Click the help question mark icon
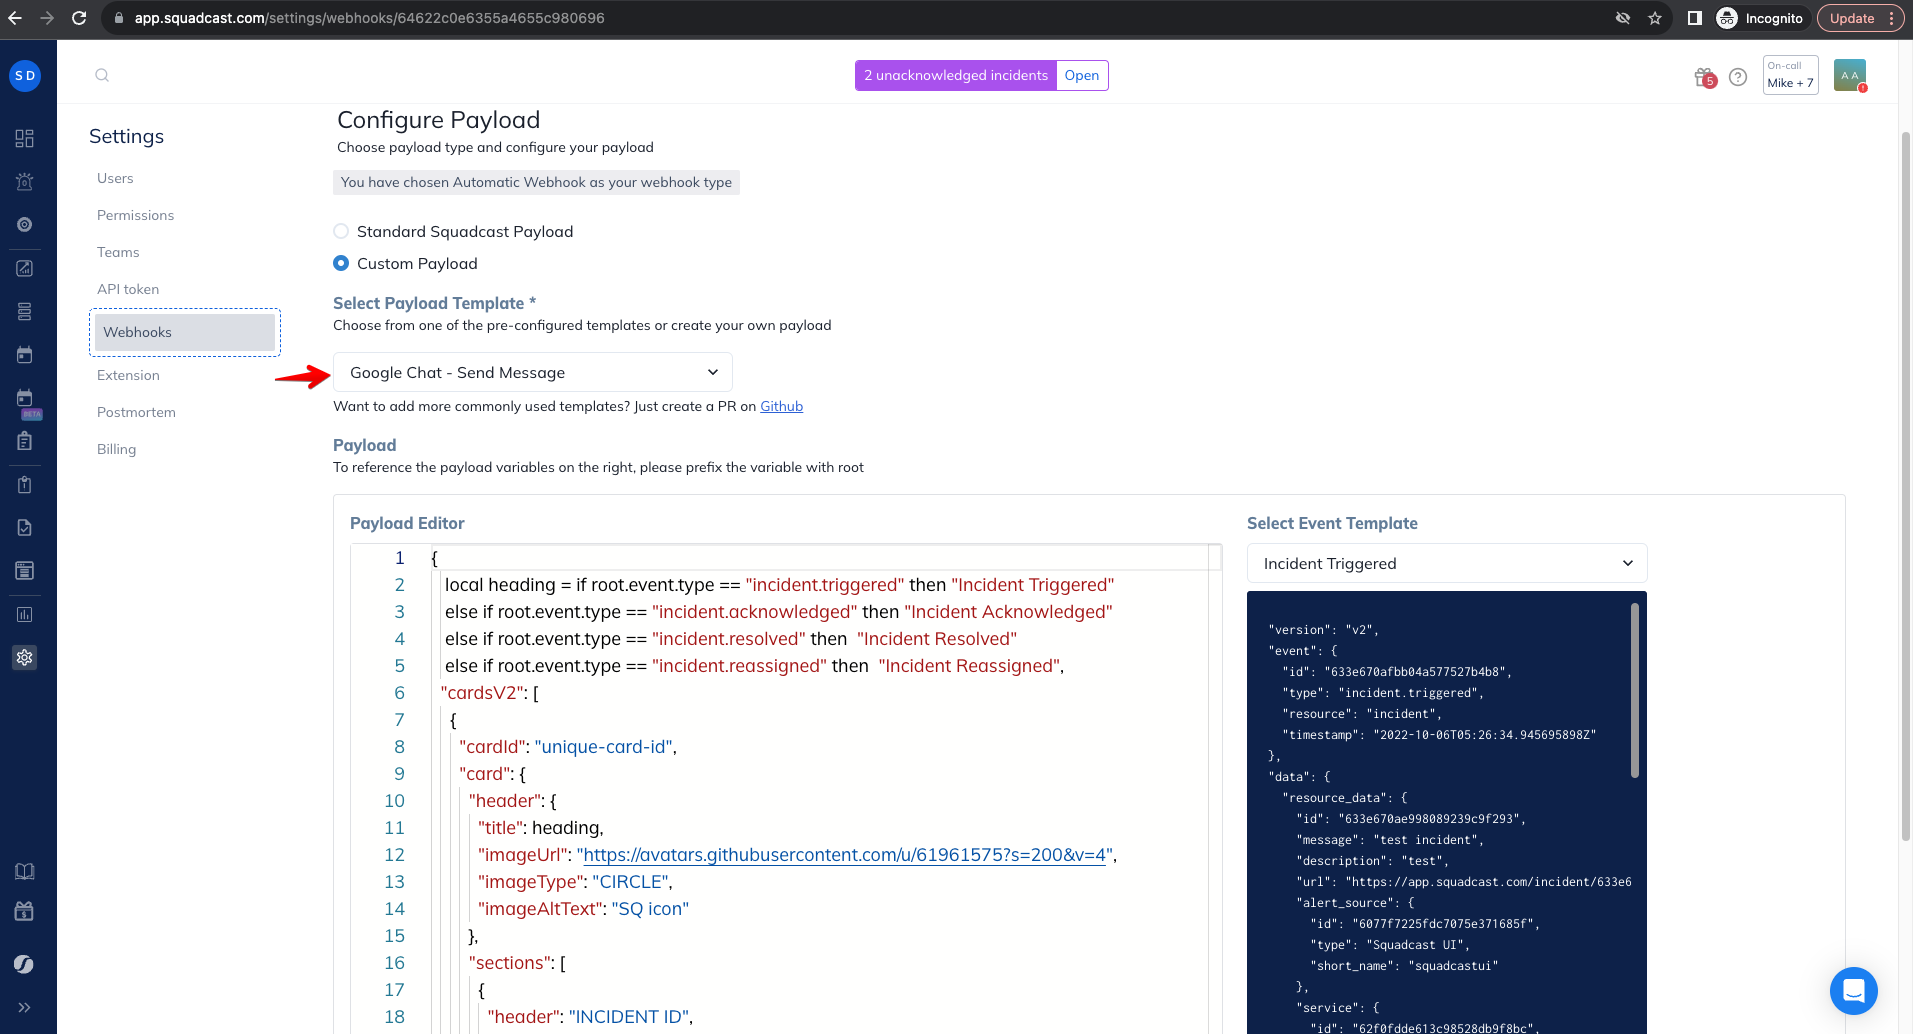1913x1034 pixels. click(1738, 77)
